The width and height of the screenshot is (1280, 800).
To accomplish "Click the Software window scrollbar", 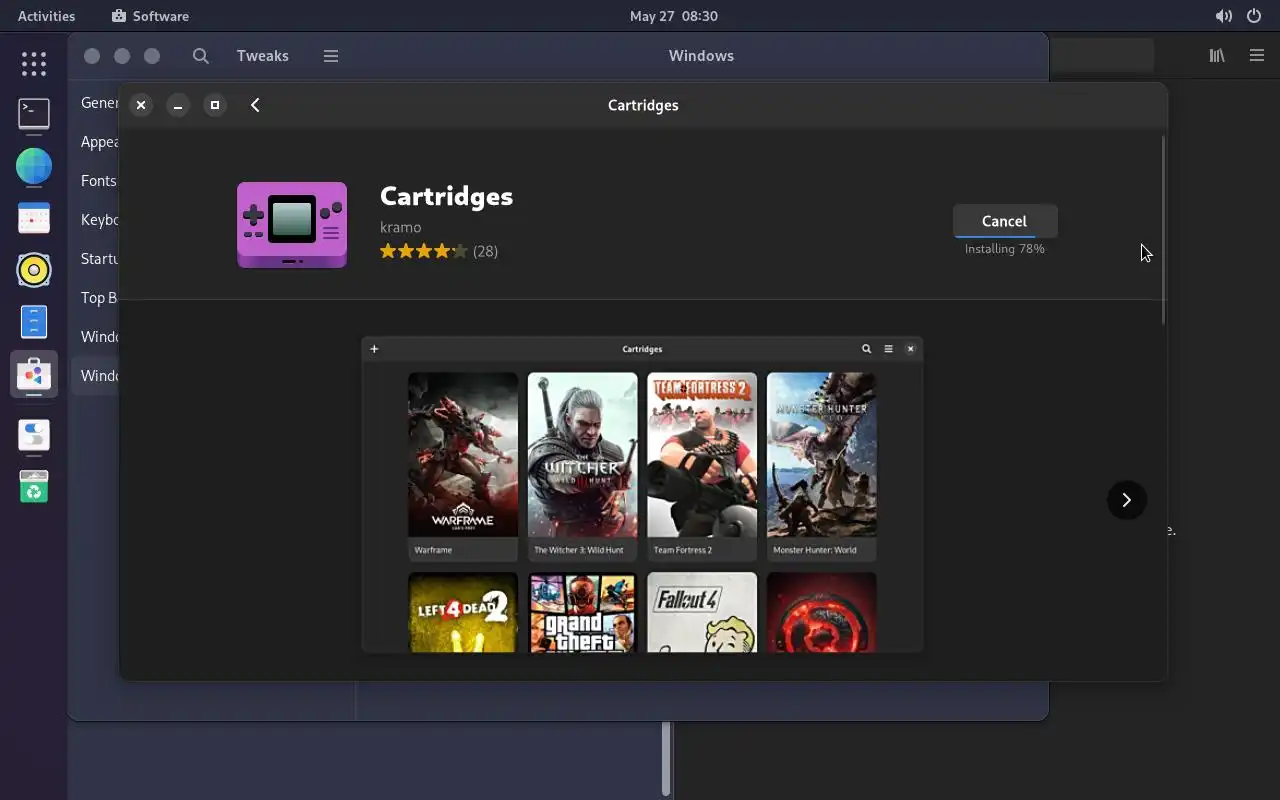I will [x=1163, y=230].
